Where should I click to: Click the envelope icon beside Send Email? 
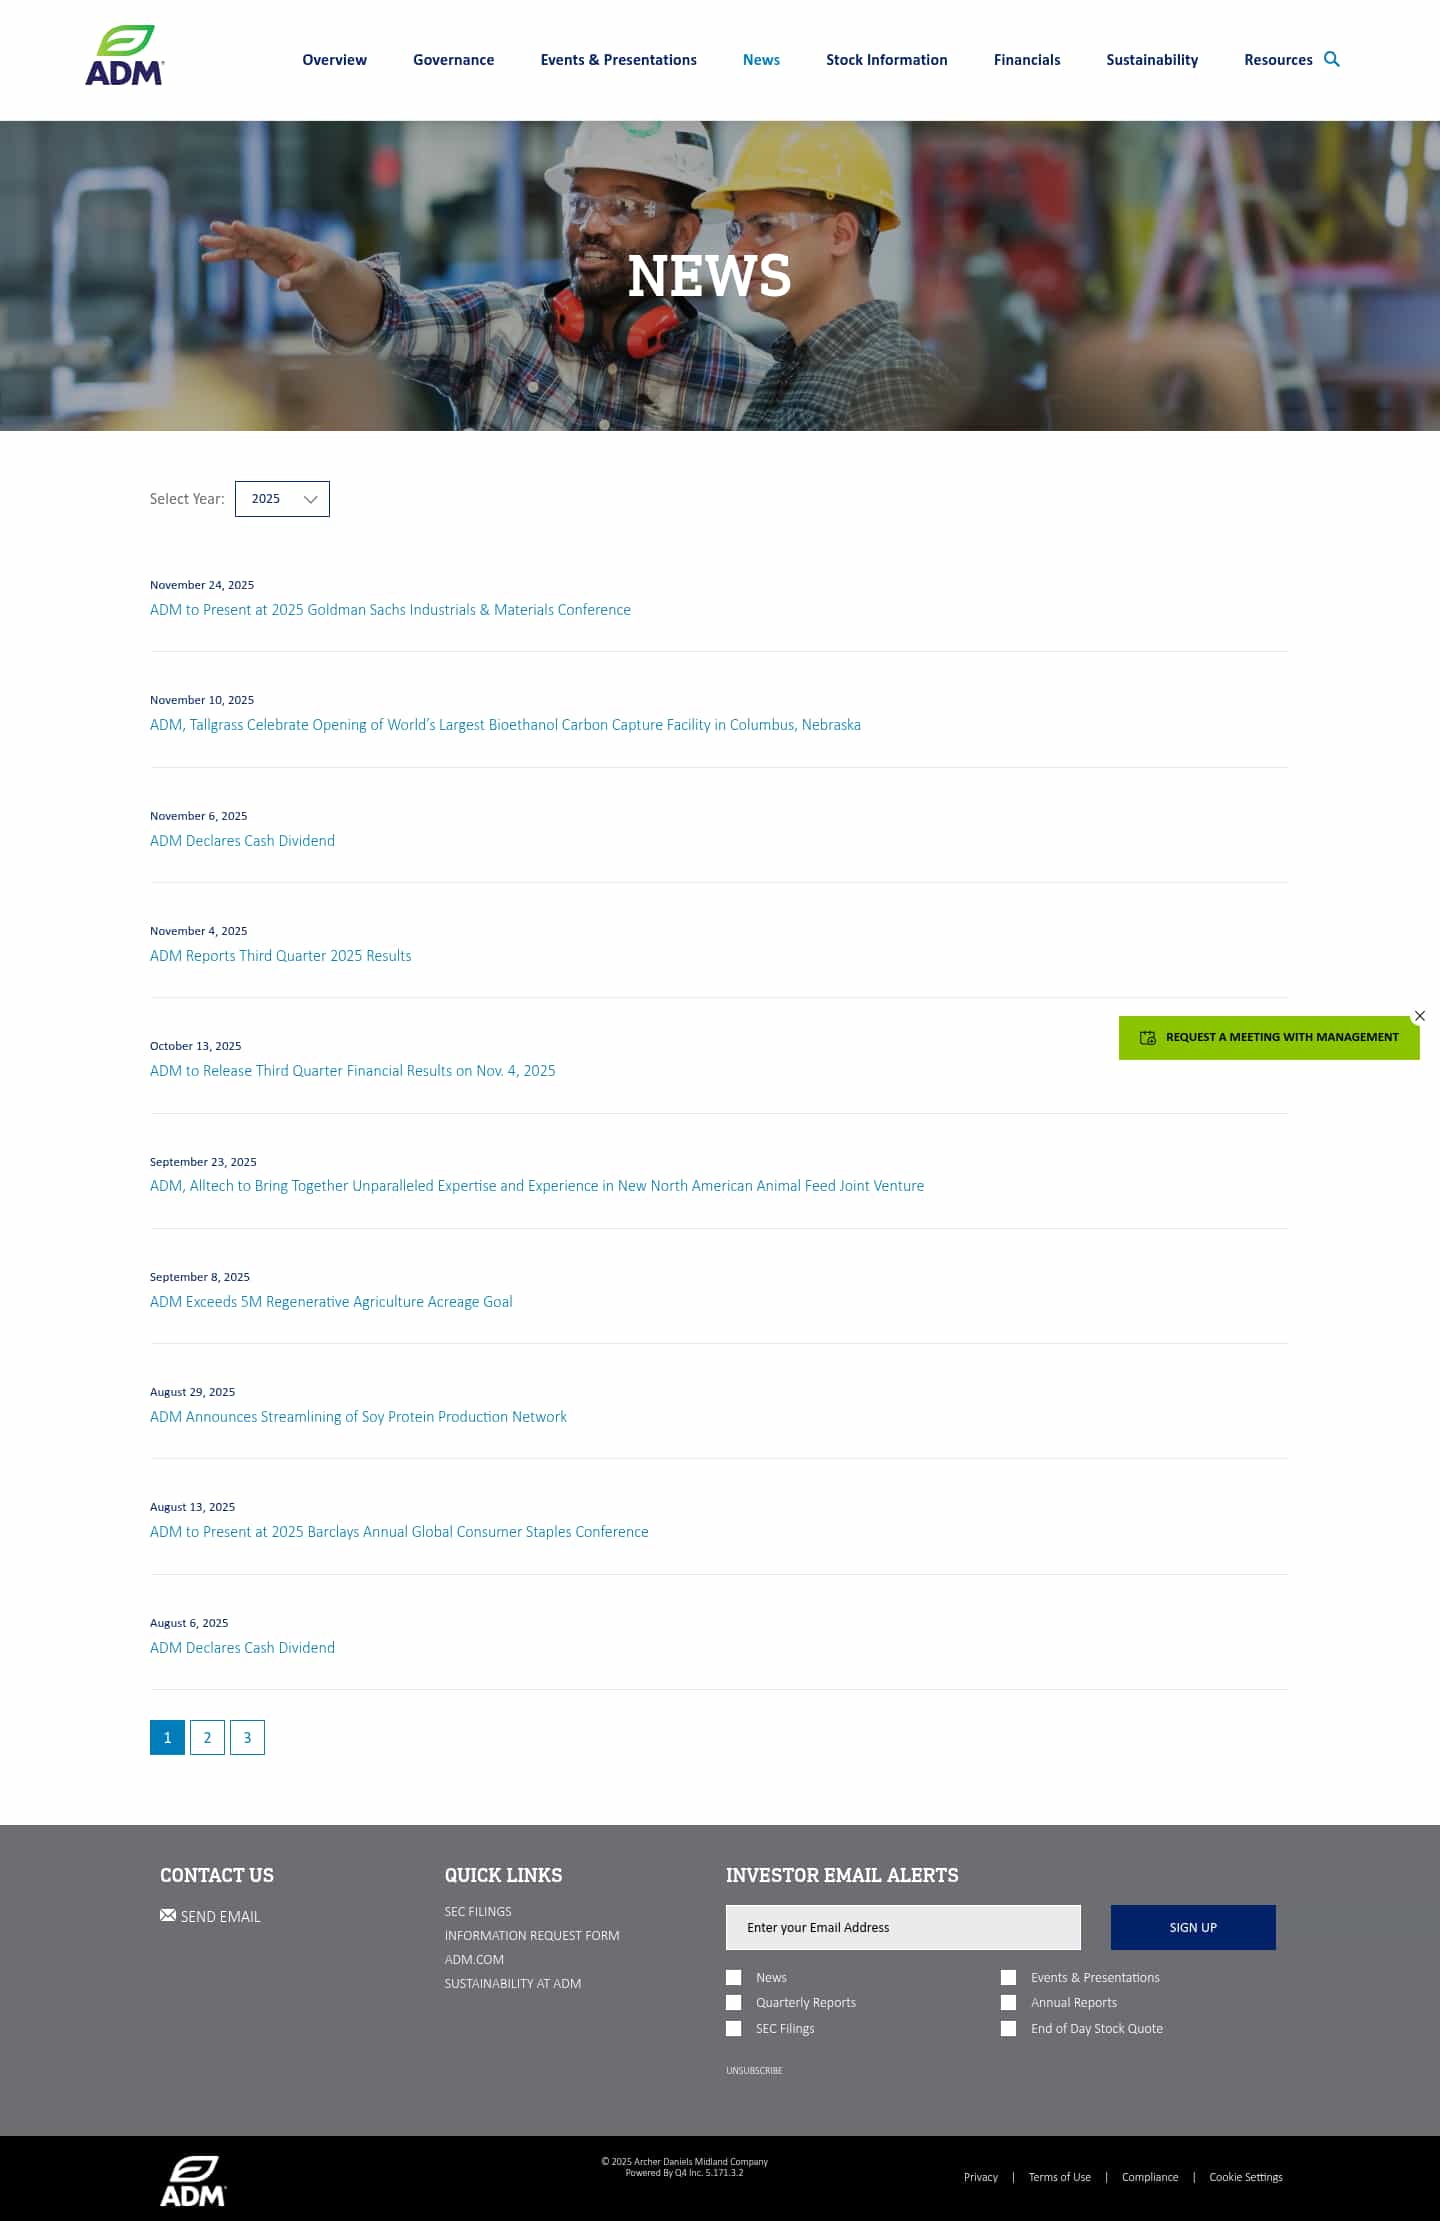tap(168, 1915)
